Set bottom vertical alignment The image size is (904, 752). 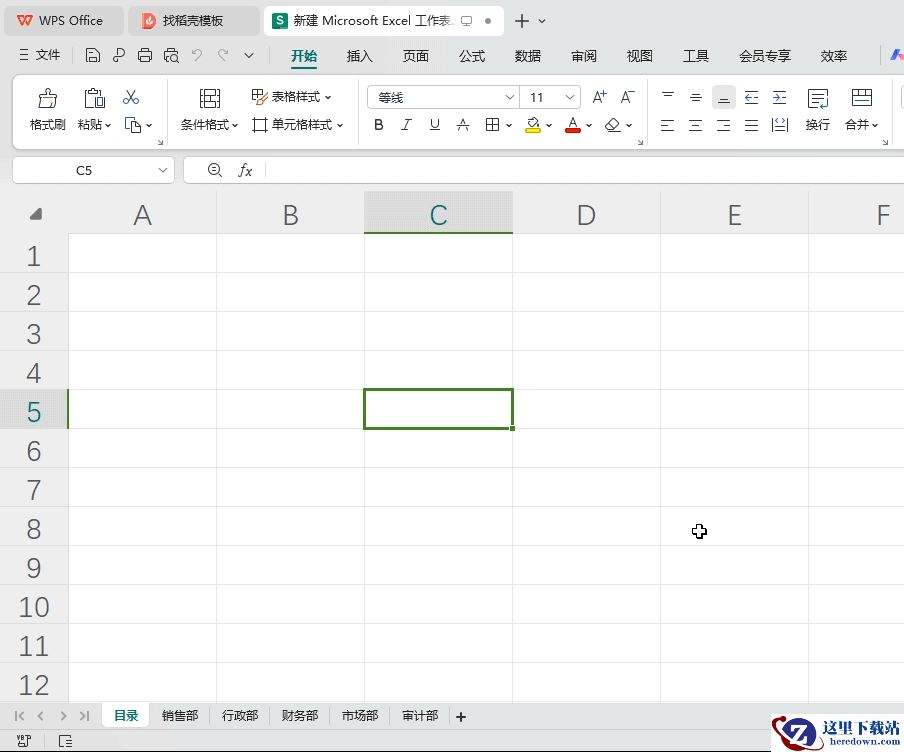pos(724,97)
